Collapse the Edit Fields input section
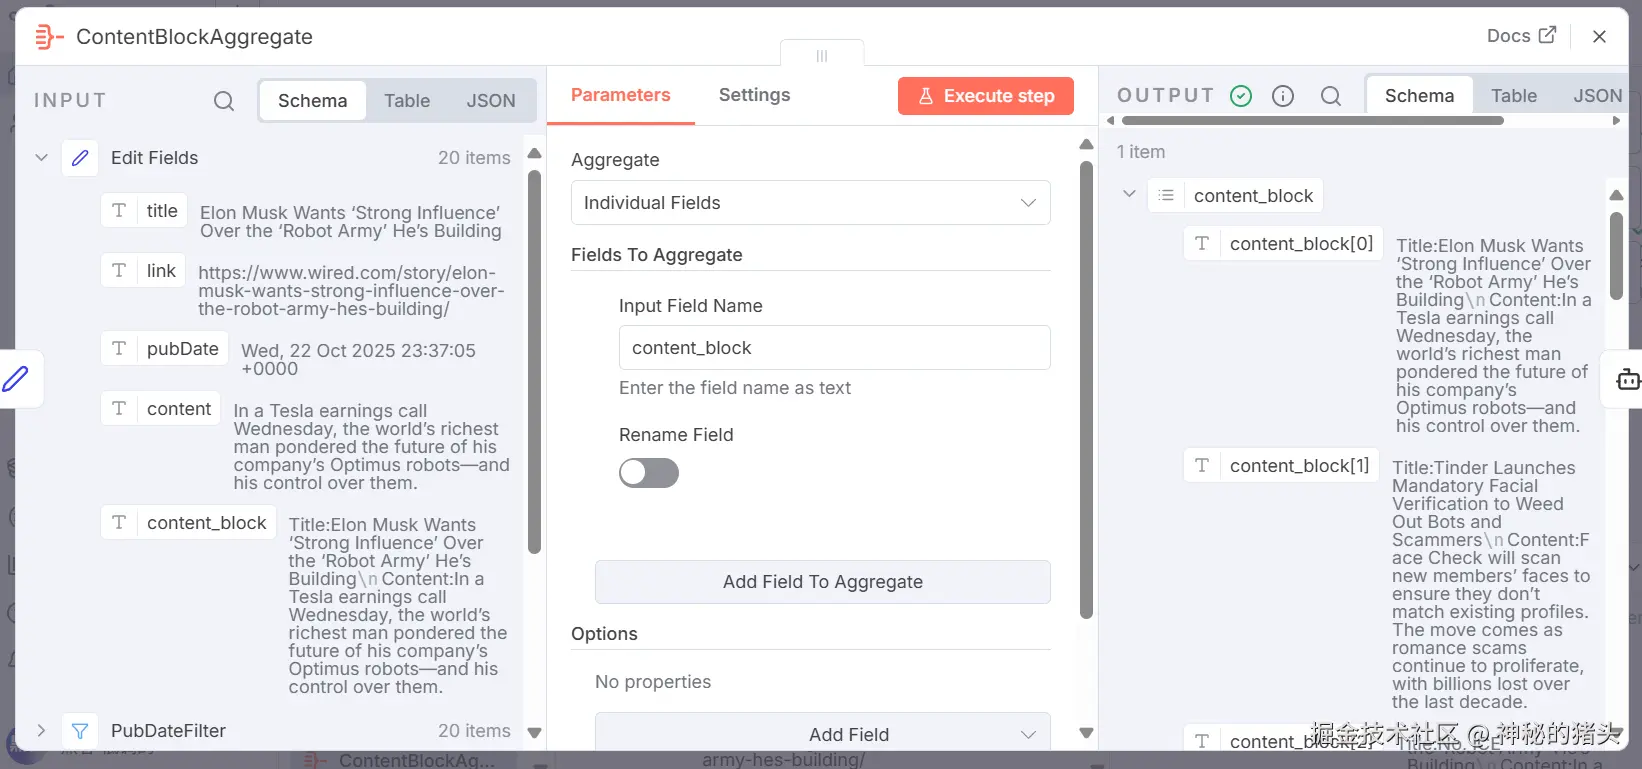Image resolution: width=1642 pixels, height=769 pixels. [42, 158]
